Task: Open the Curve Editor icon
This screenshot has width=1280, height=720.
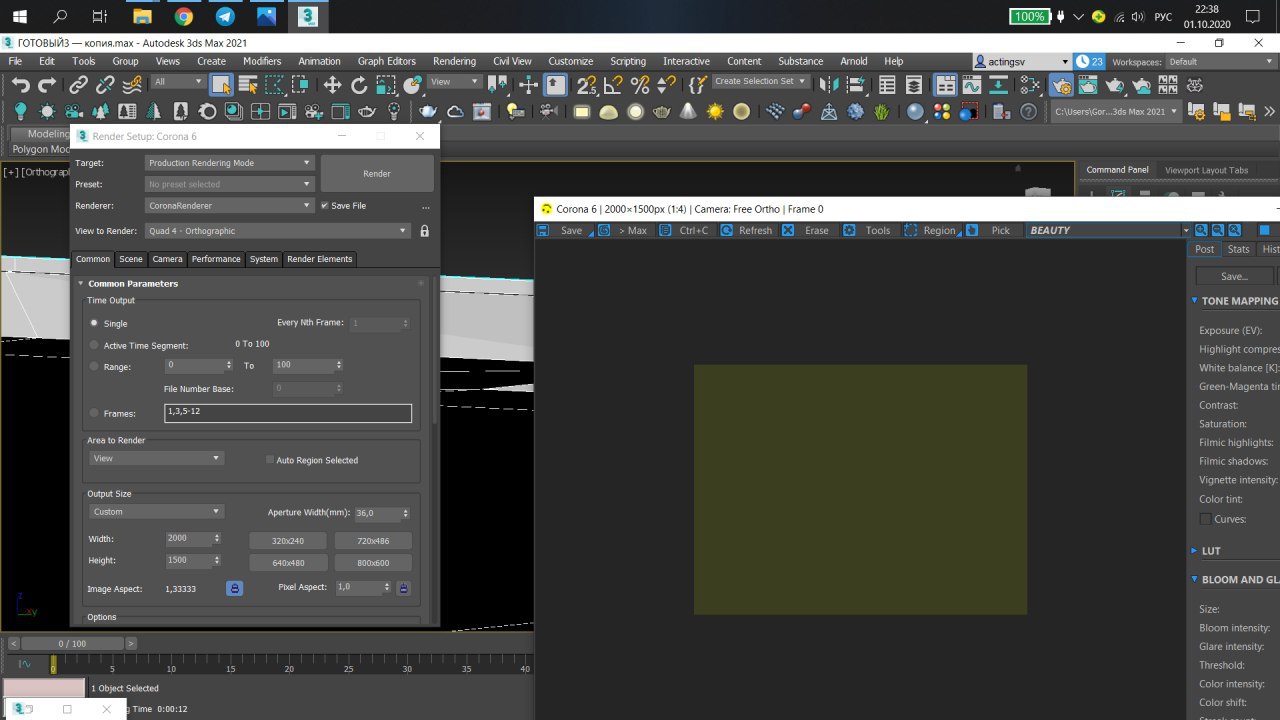Action: tap(971, 85)
